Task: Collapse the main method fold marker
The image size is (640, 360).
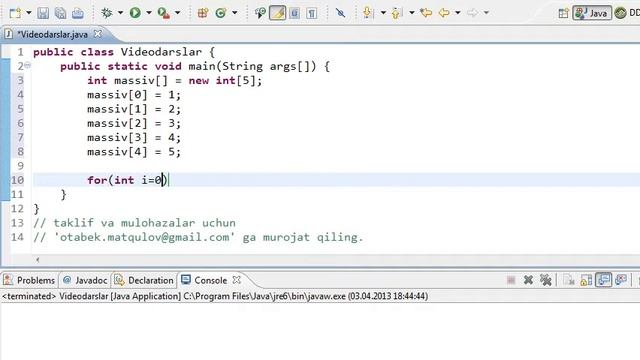Action: point(27,65)
